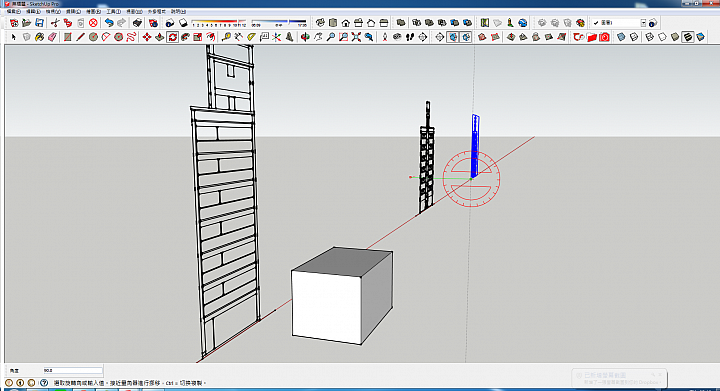Click the Save floppy disk icon
The height and width of the screenshot is (391, 720).
point(39,22)
